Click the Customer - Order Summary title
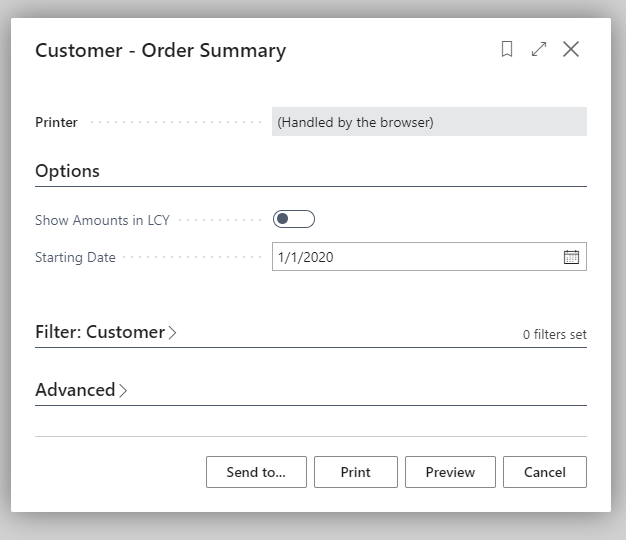626x540 pixels. pos(160,51)
